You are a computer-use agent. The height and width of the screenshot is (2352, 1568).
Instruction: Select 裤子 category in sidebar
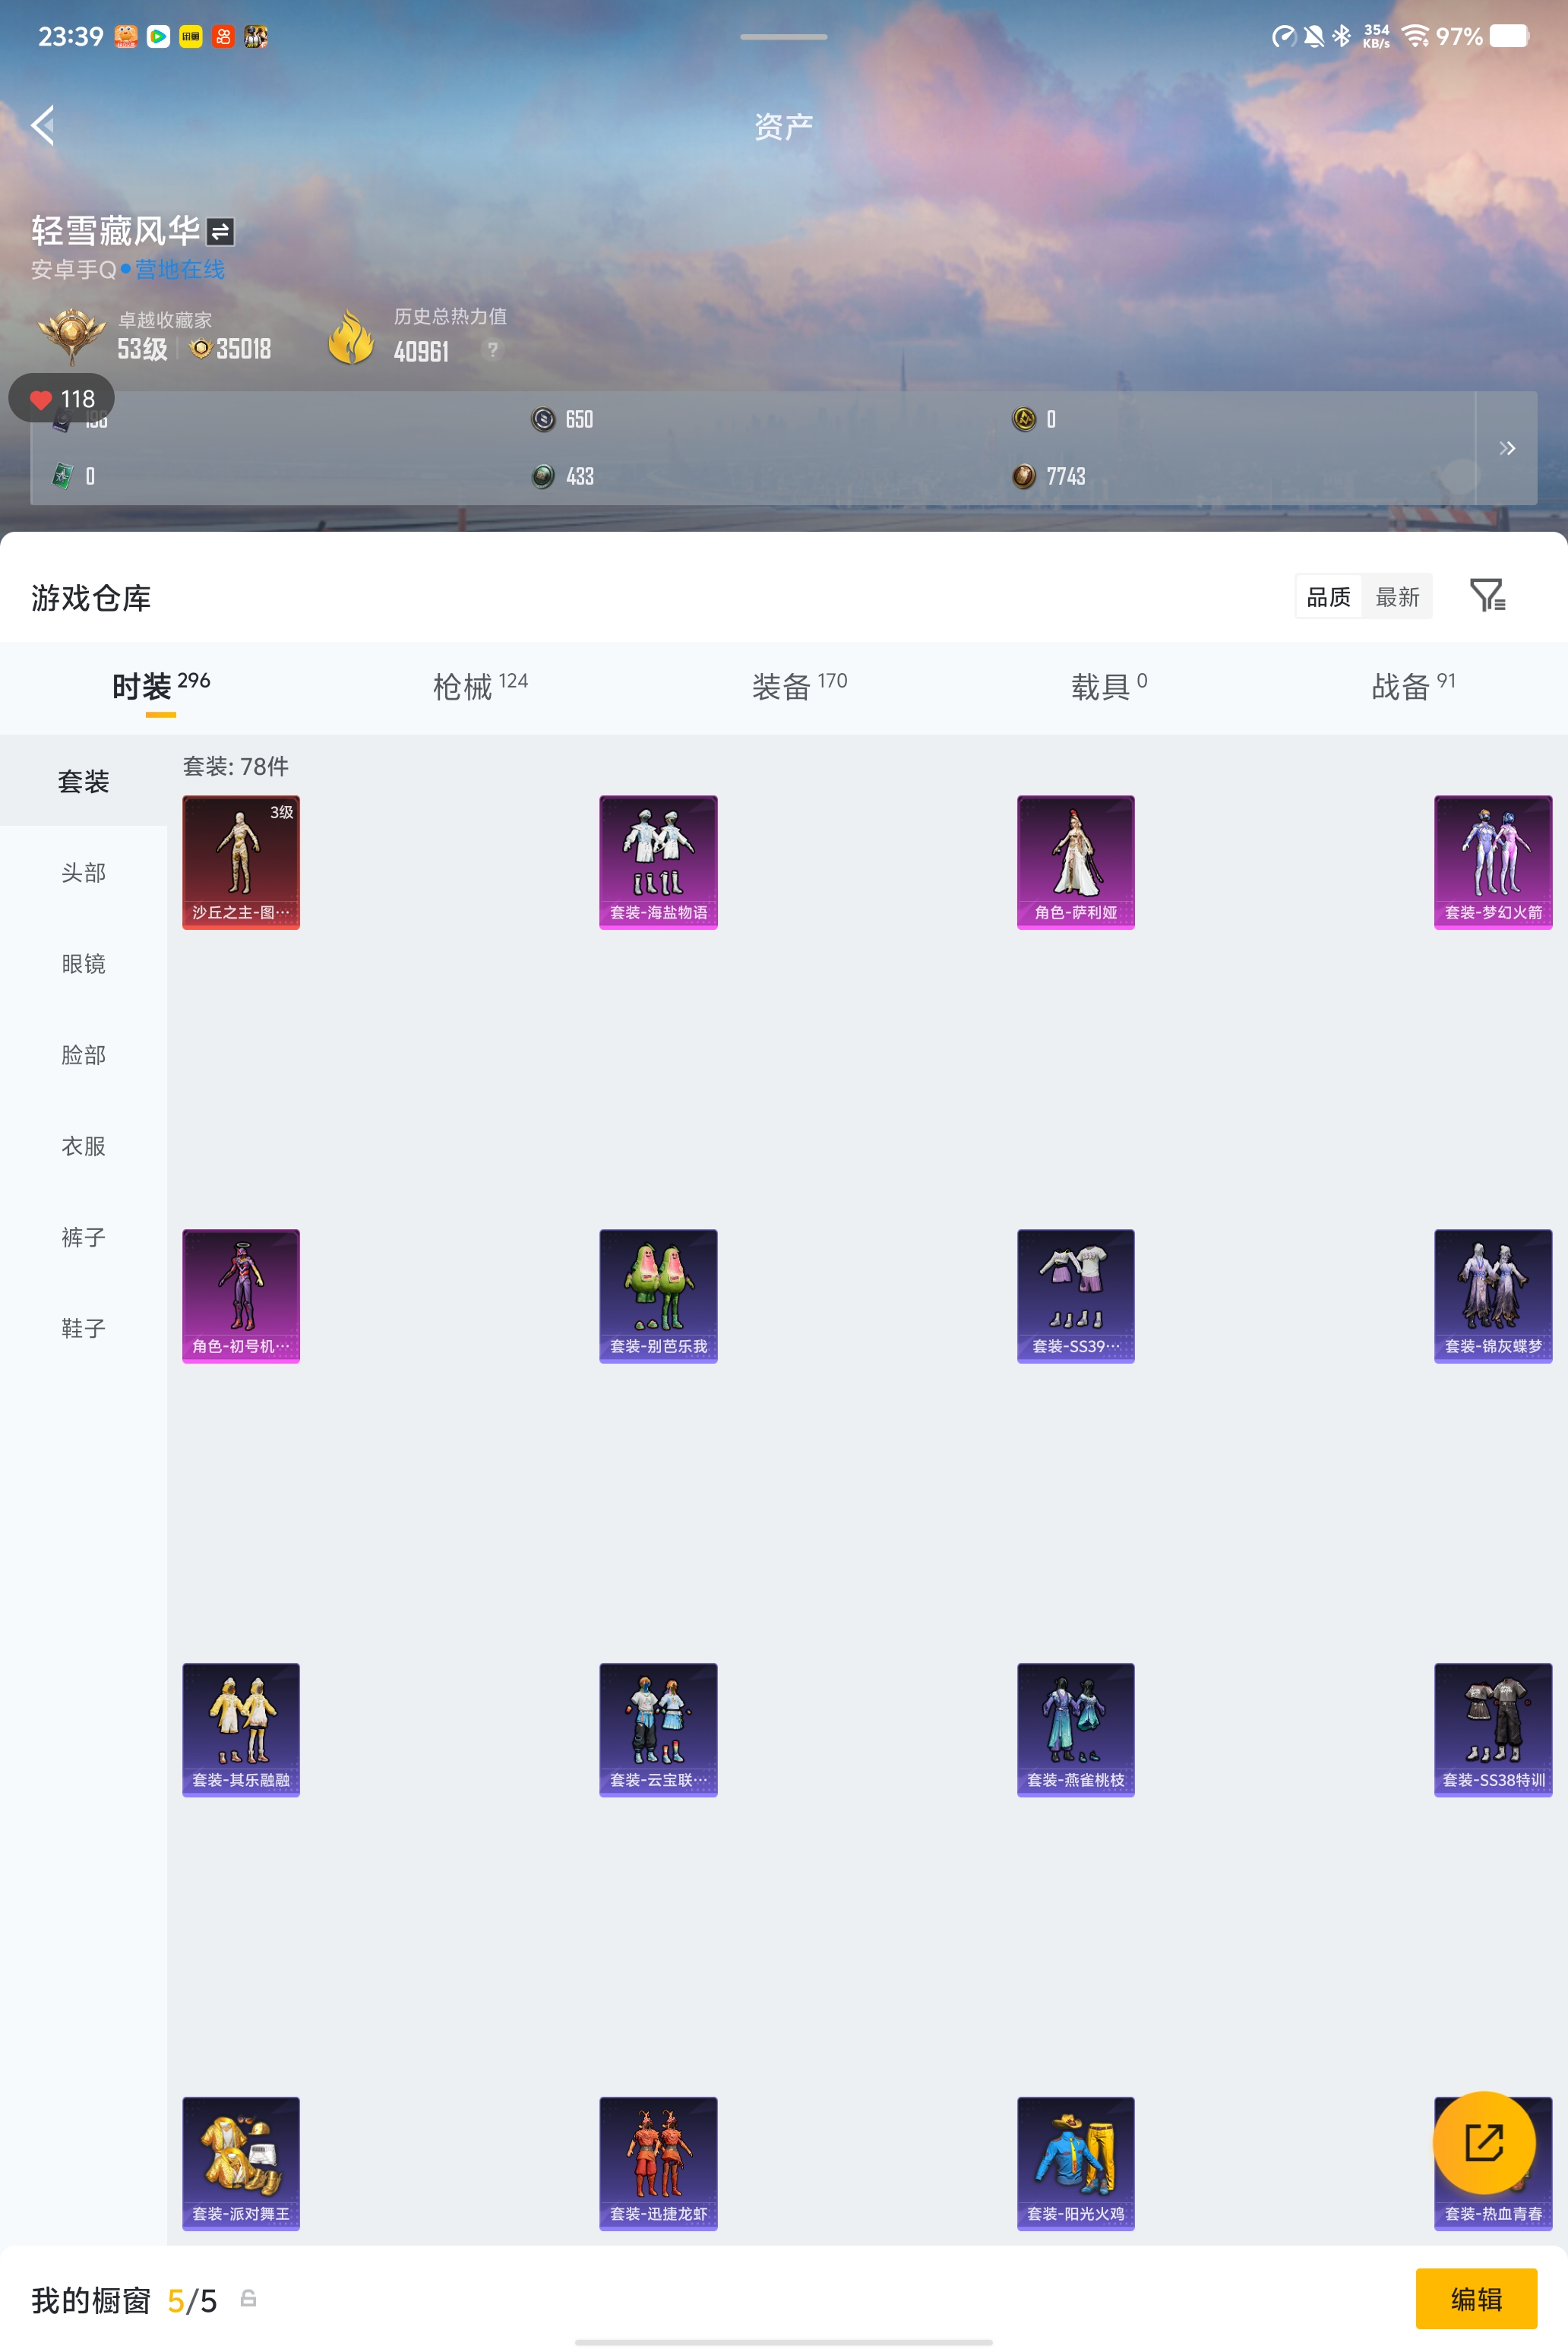tap(83, 1237)
